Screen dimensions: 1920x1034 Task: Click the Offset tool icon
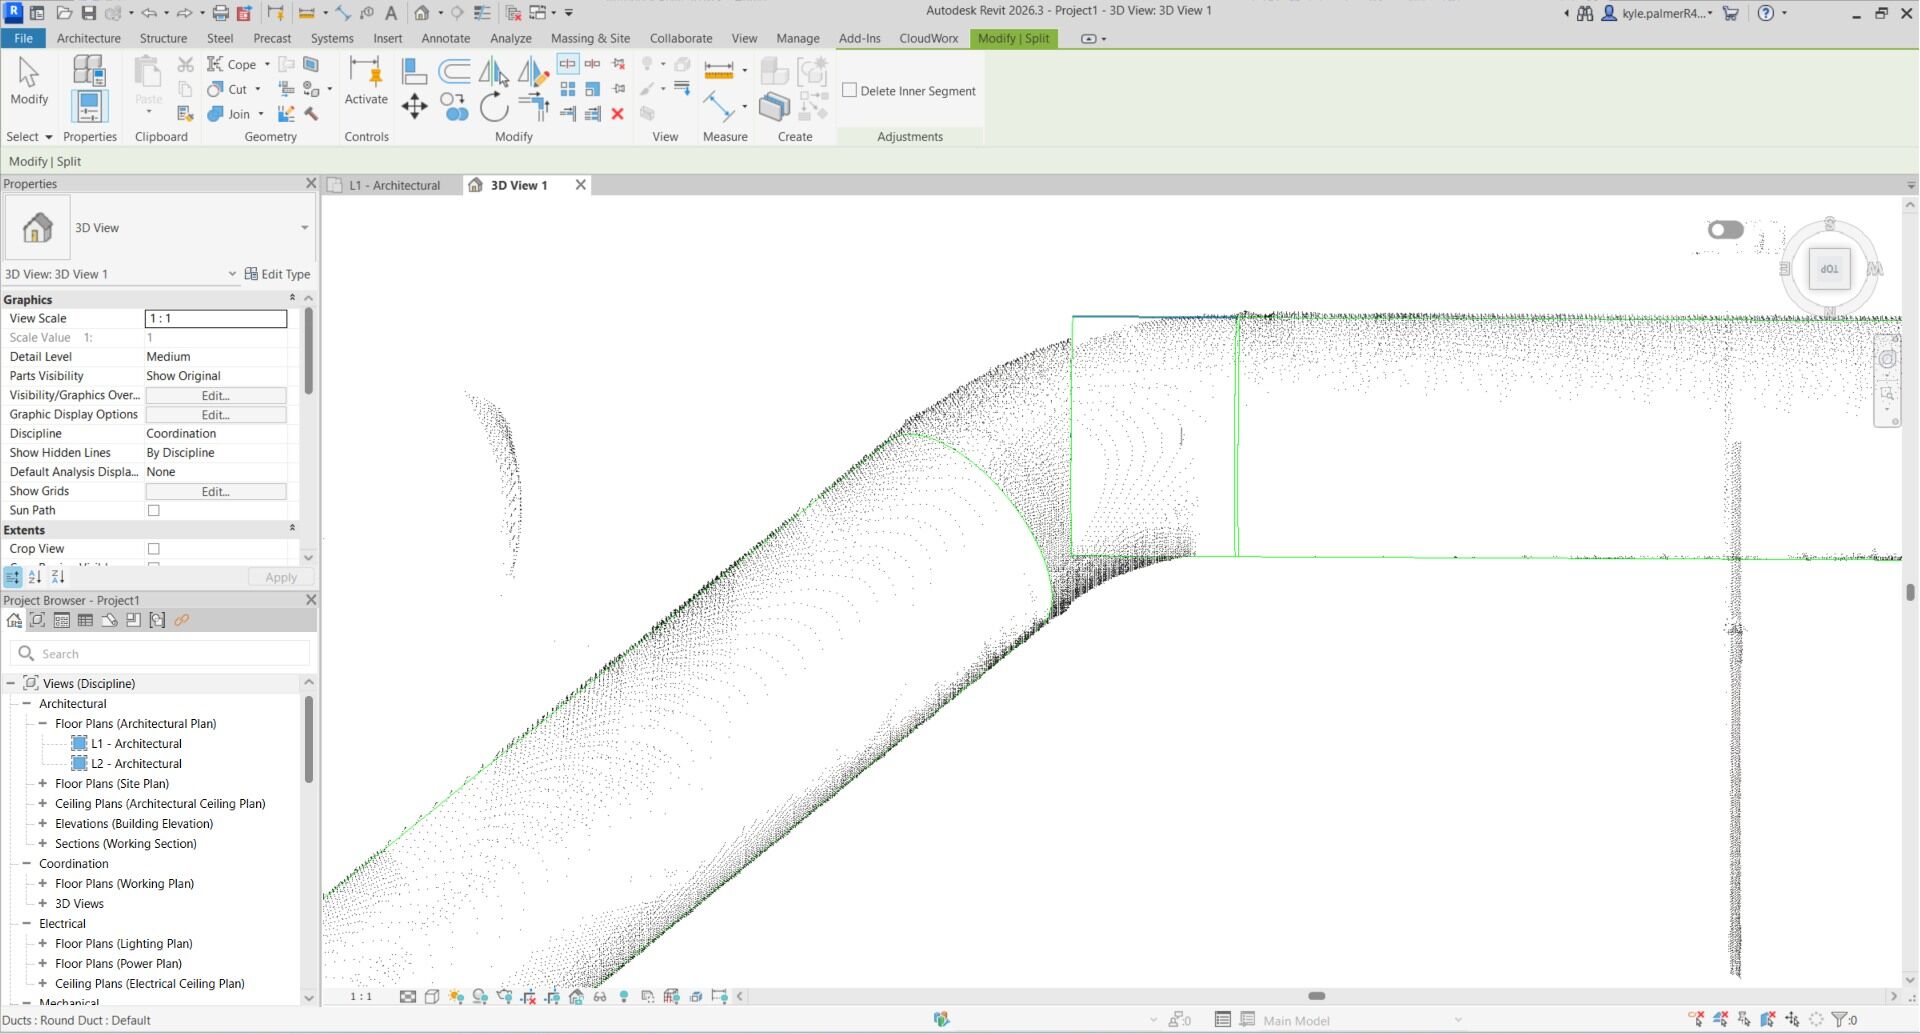click(x=454, y=71)
